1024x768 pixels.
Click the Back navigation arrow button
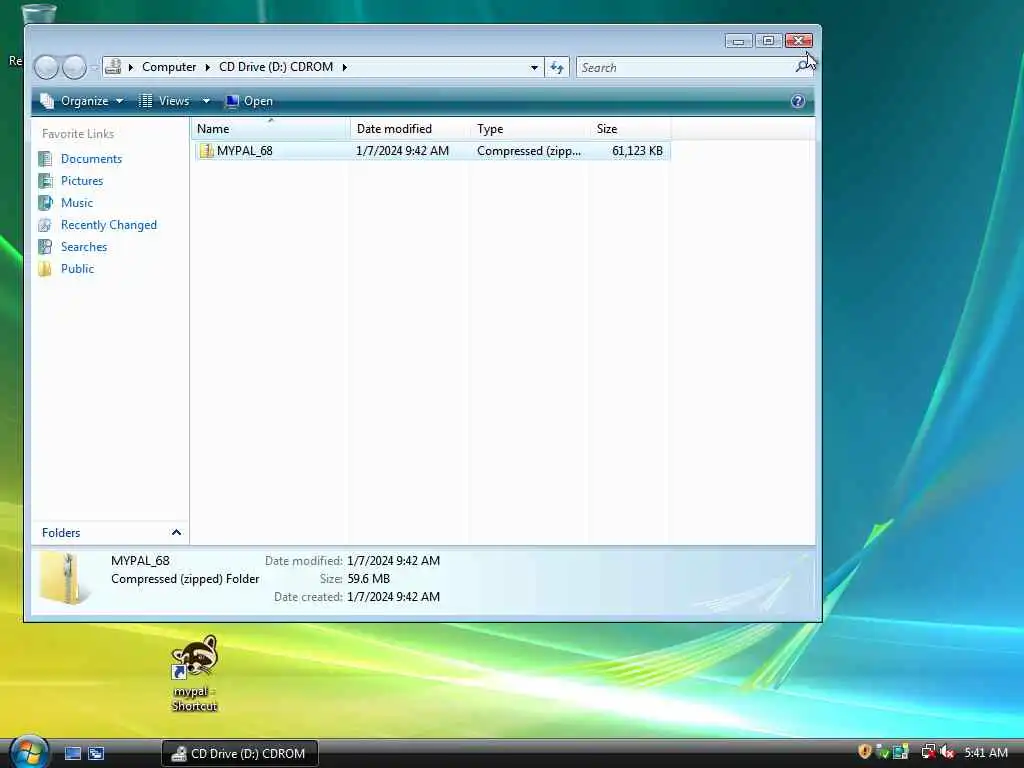point(46,67)
